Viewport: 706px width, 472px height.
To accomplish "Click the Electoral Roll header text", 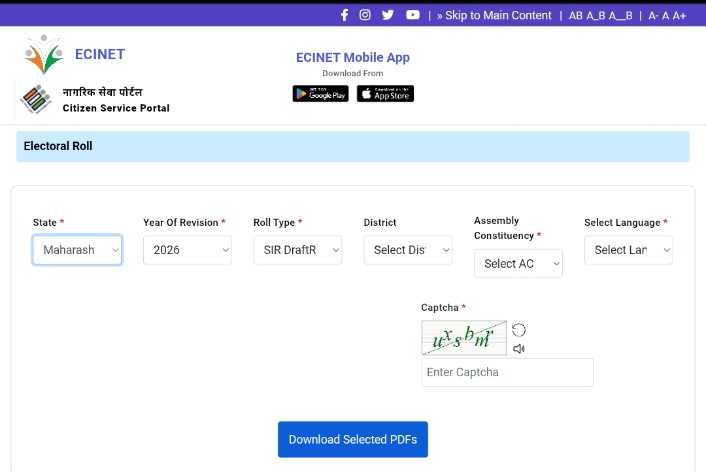I will [x=58, y=146].
